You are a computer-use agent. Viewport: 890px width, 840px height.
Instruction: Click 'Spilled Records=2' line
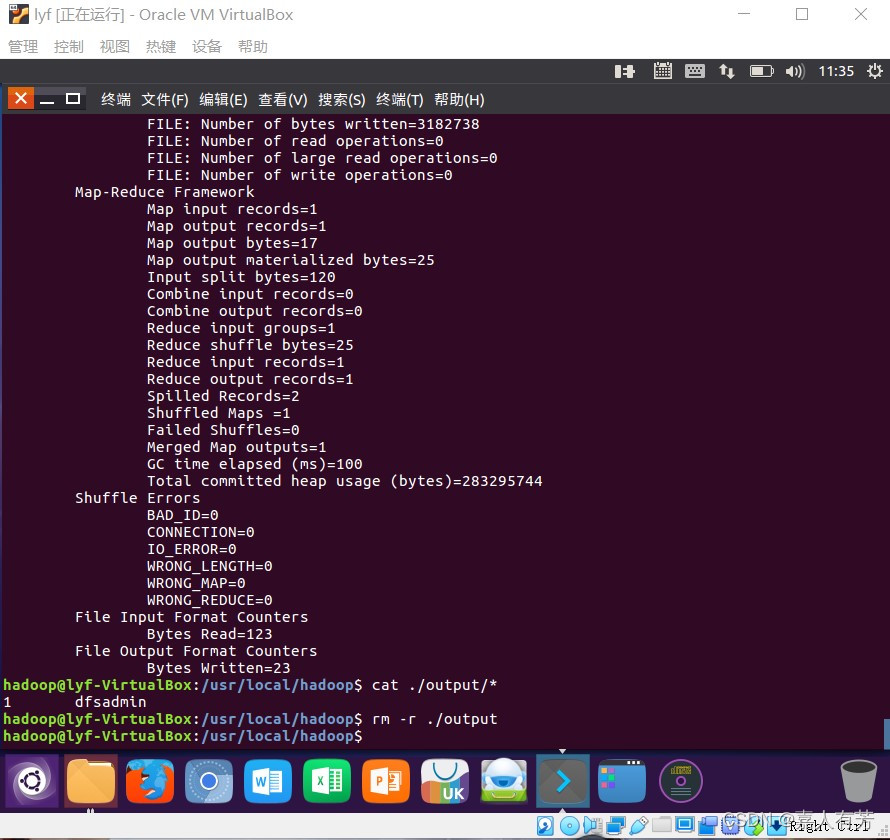coord(223,396)
